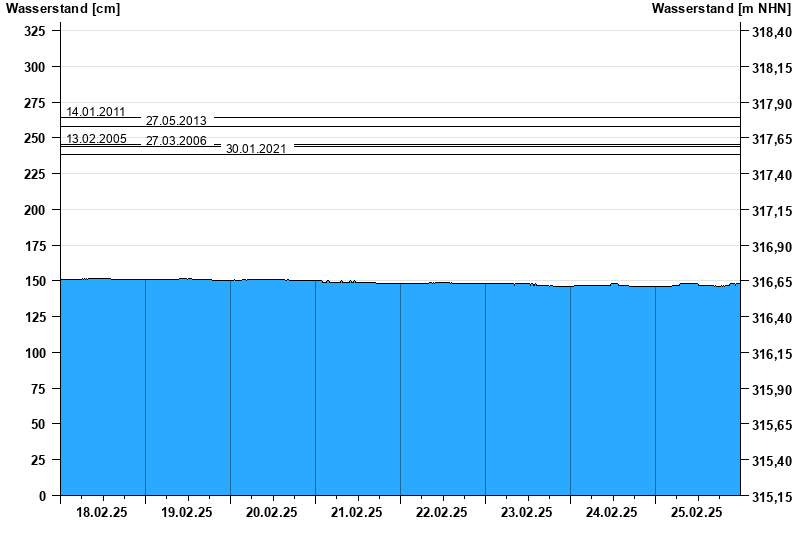
Task: Select the 27.03.2006 reference level label
Action: point(176,141)
